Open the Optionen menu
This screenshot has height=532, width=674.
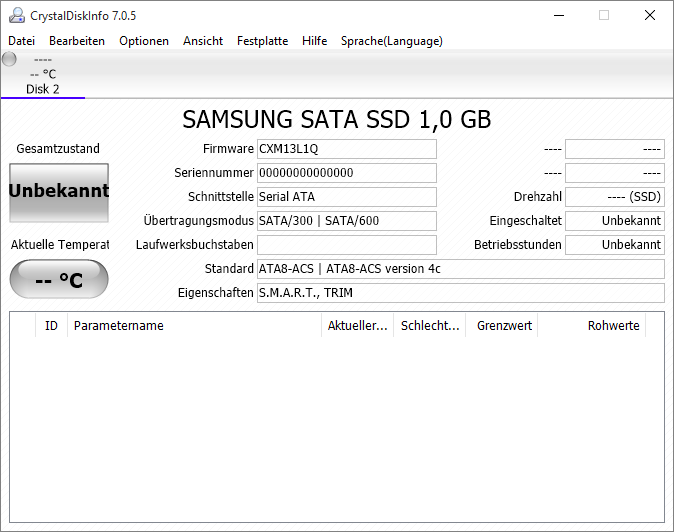point(144,41)
